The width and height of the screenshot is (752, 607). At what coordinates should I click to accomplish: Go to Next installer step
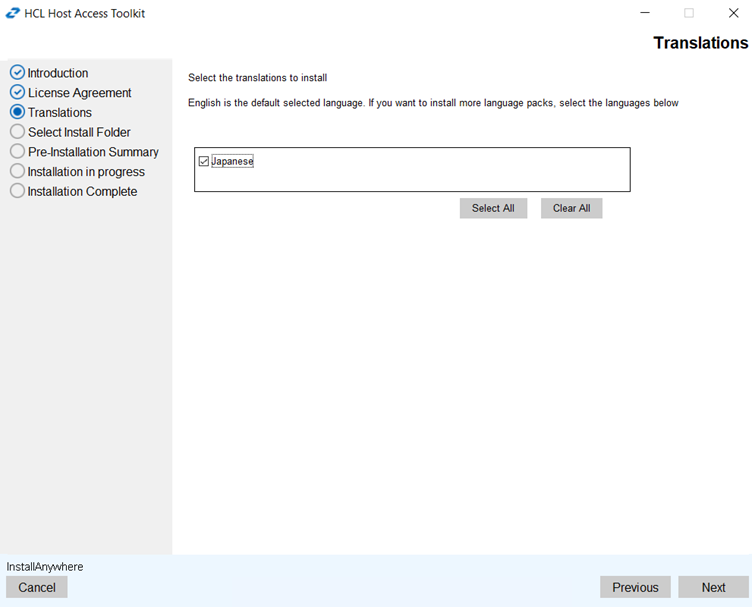click(713, 587)
